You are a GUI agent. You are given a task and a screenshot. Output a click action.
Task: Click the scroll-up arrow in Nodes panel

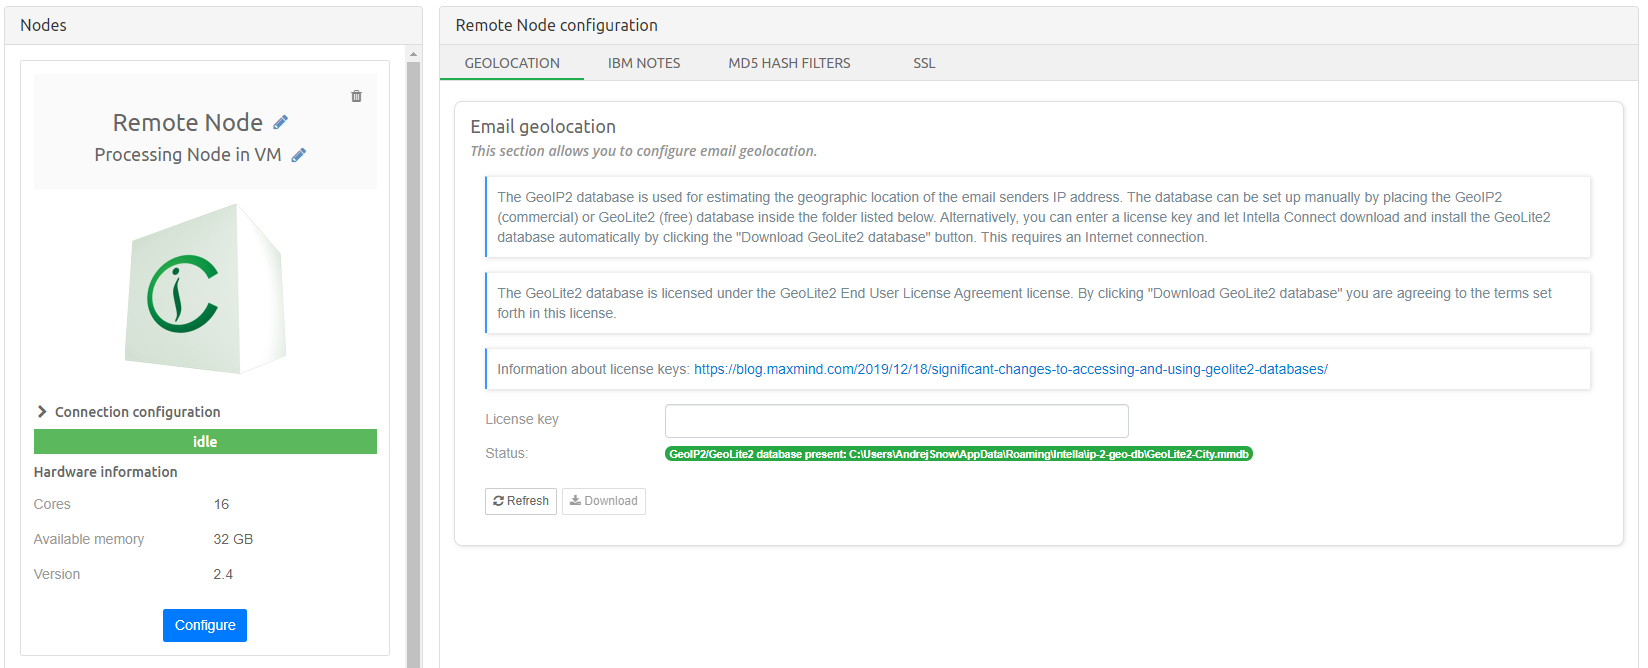coord(414,54)
